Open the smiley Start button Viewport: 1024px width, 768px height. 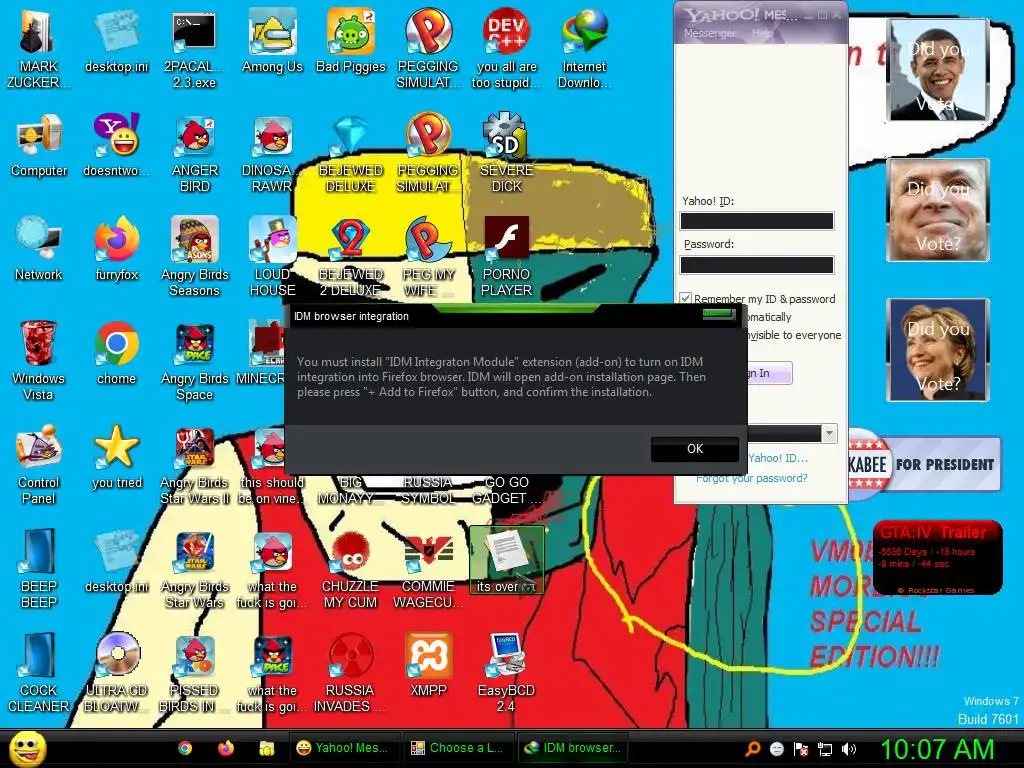27,748
